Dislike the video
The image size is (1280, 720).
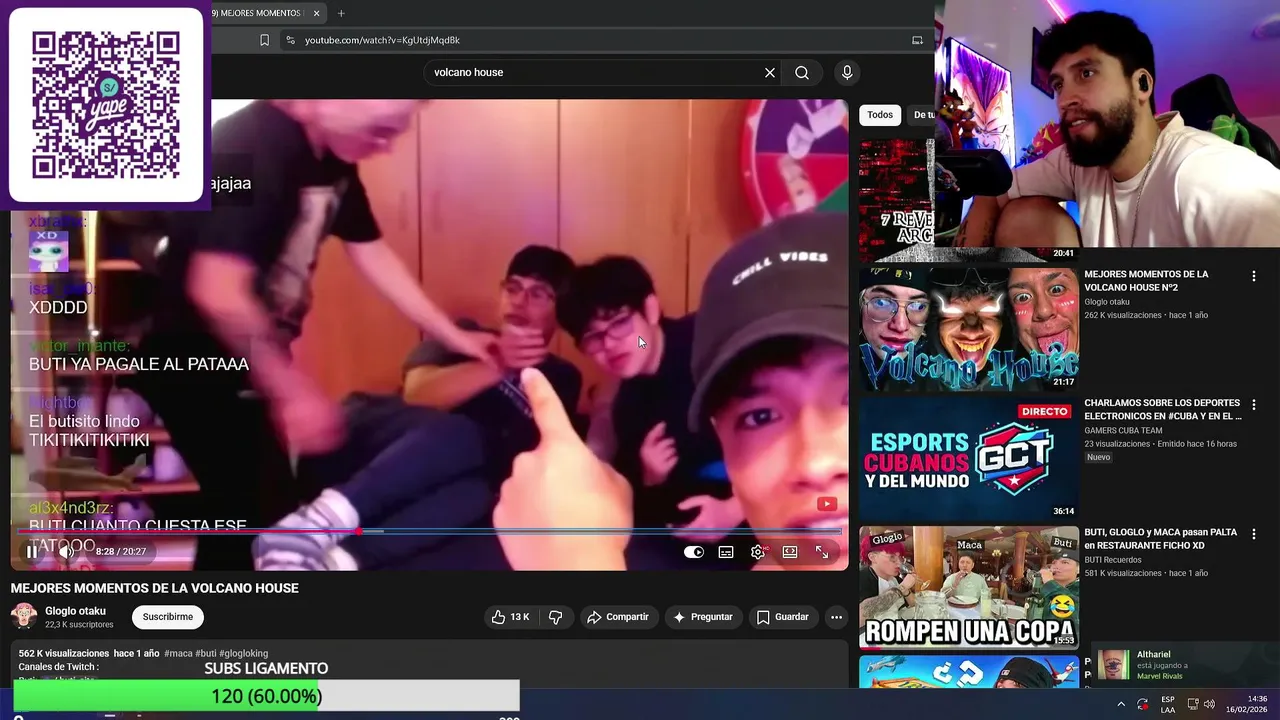556,617
